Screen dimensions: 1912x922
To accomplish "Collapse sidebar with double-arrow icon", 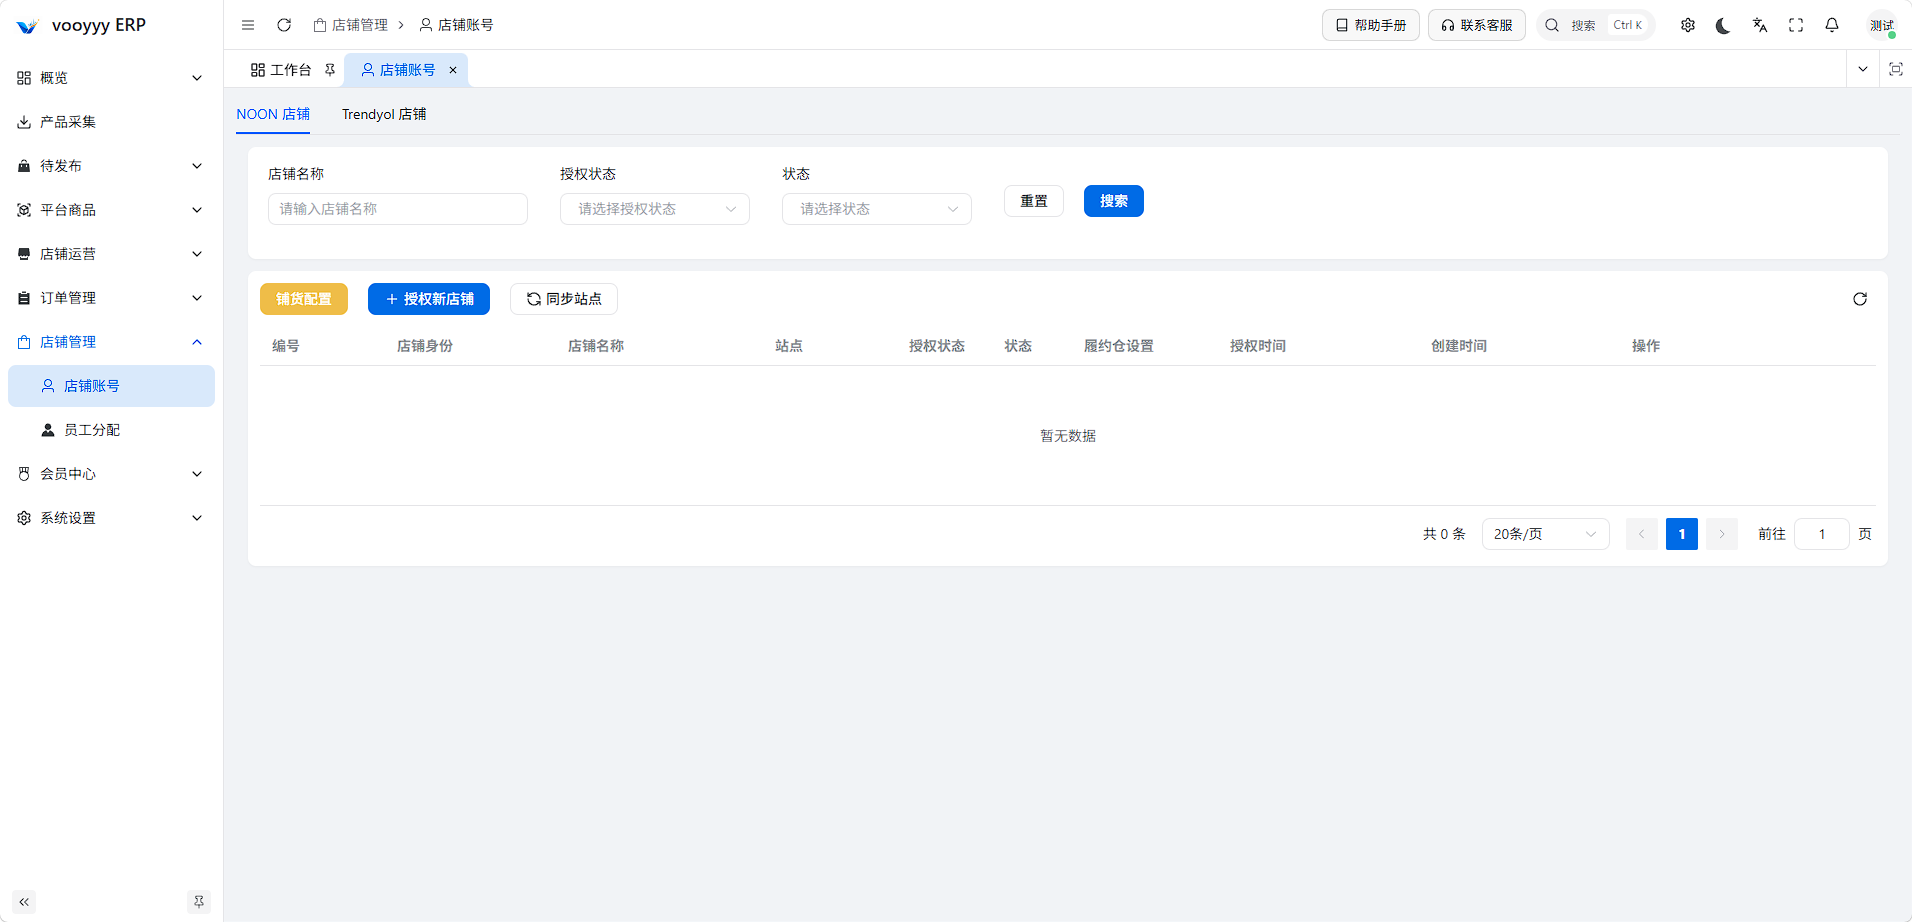I will click(x=24, y=902).
